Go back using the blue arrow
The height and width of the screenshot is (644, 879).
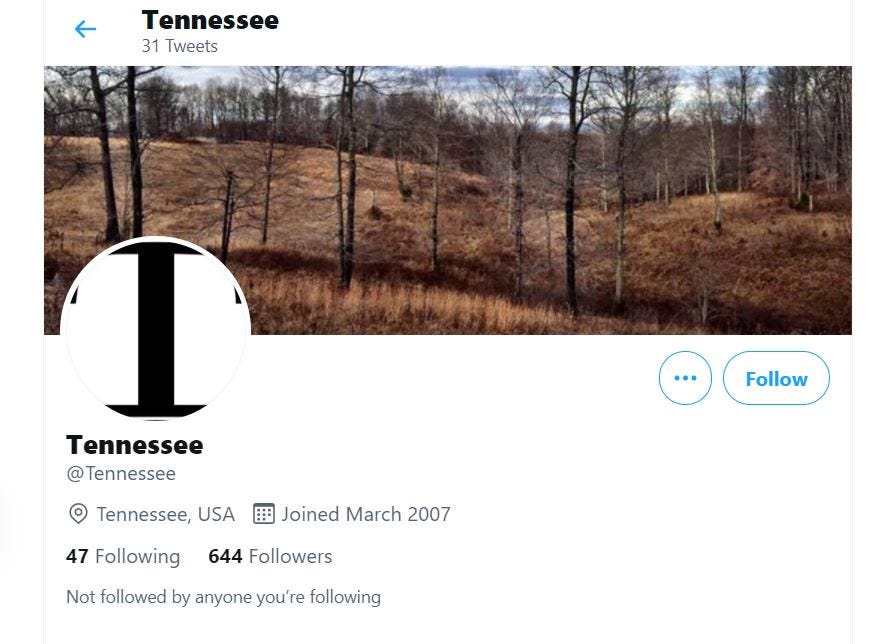click(85, 29)
